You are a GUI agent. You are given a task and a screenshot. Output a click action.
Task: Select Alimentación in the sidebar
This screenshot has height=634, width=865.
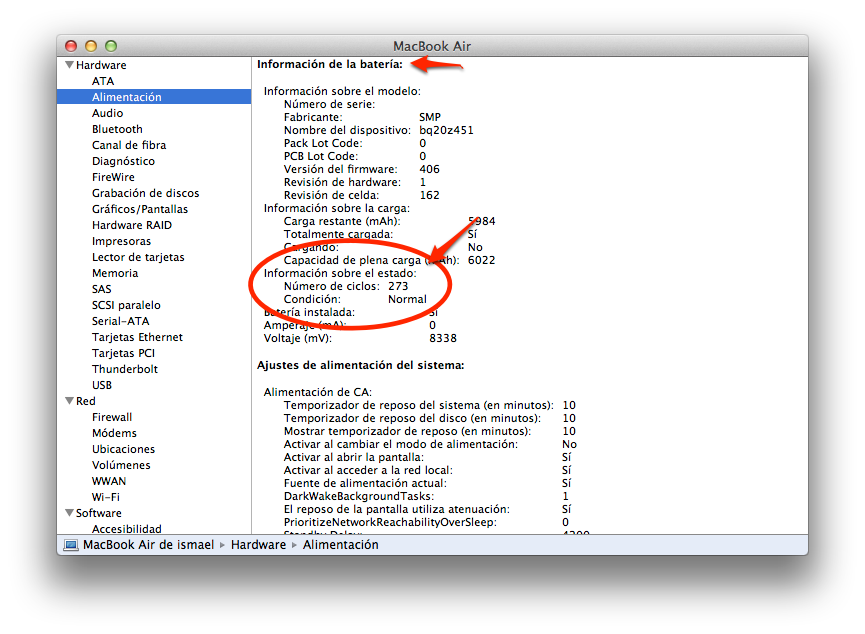click(x=154, y=97)
